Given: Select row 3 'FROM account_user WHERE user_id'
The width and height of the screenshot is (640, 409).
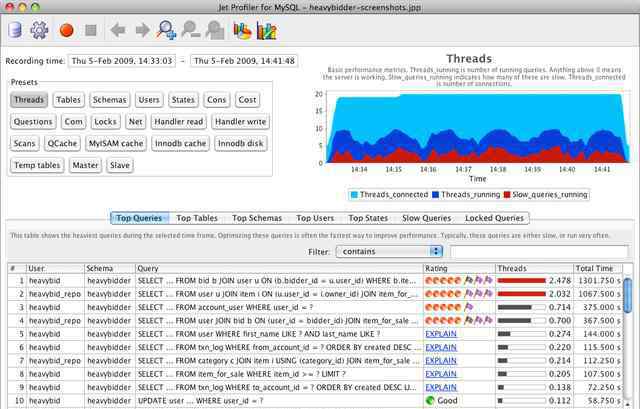Looking at the screenshot, I should tap(315, 307).
